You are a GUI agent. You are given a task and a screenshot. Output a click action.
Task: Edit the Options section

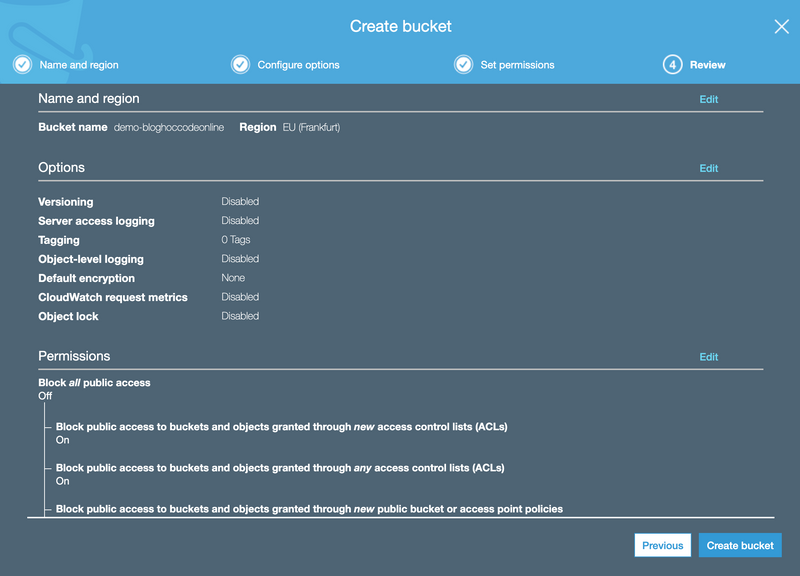coord(708,168)
